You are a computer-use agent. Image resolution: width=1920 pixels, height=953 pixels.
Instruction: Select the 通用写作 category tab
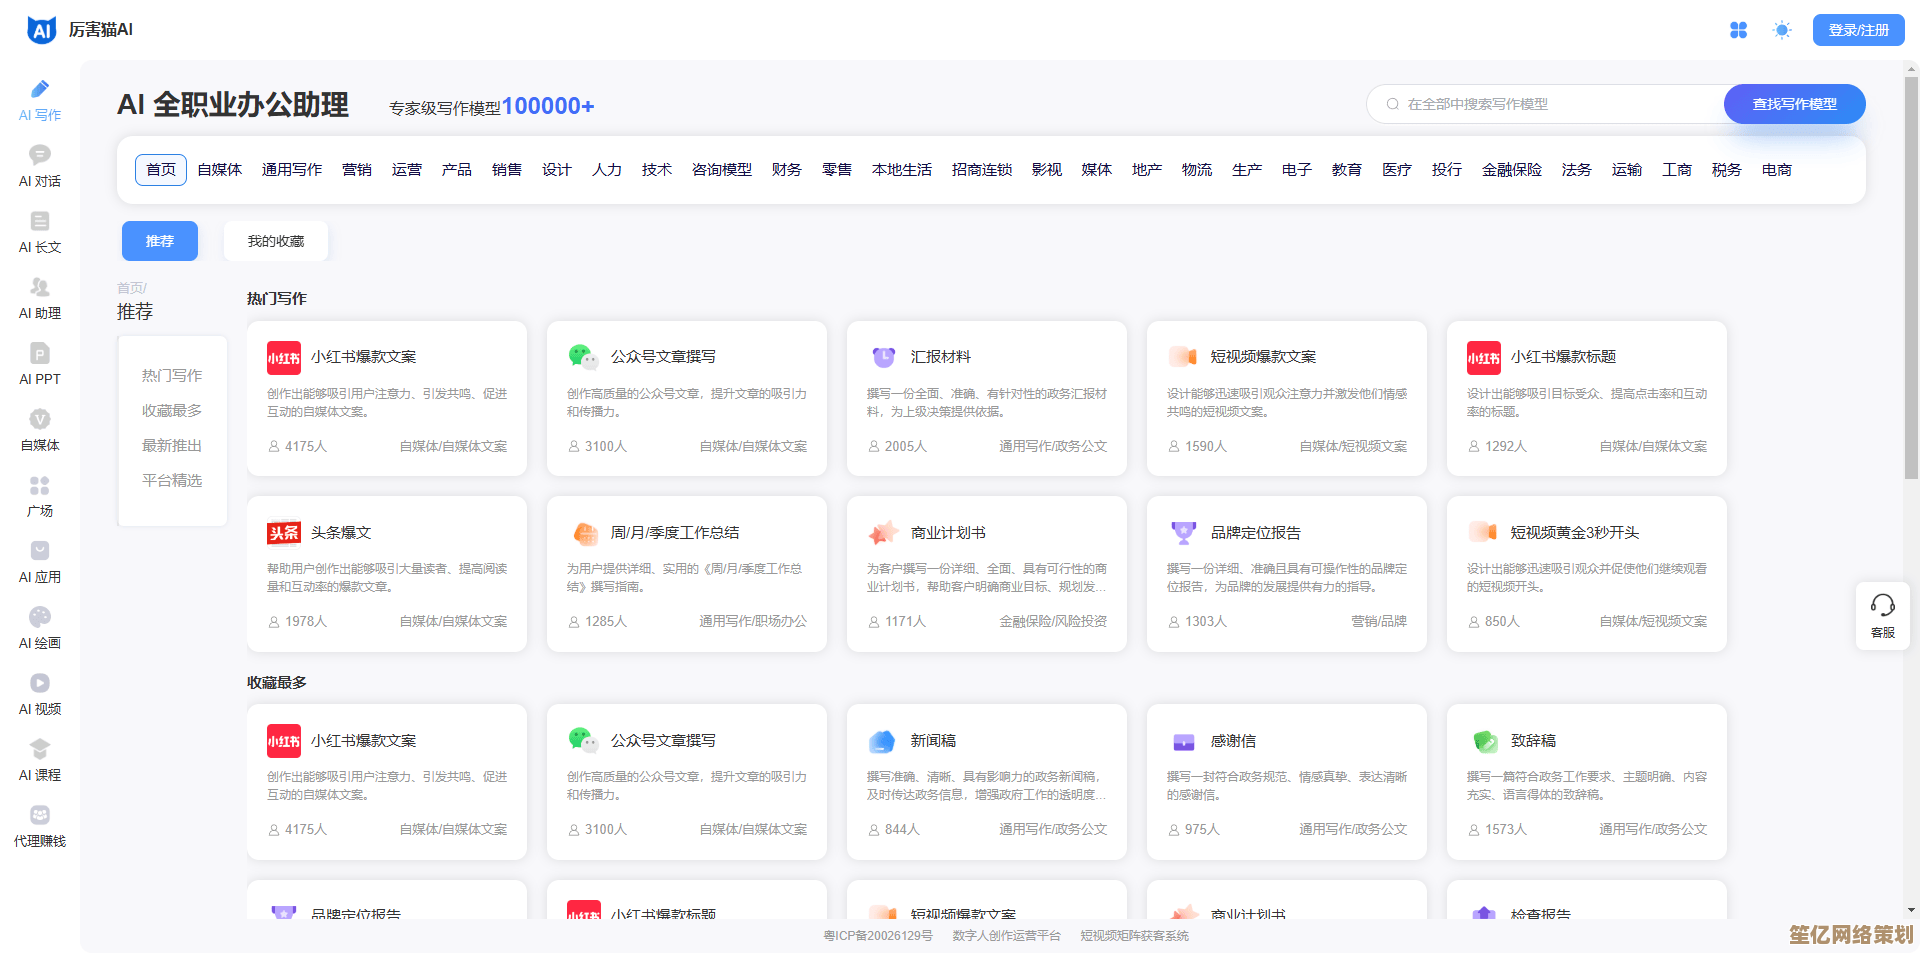click(292, 170)
